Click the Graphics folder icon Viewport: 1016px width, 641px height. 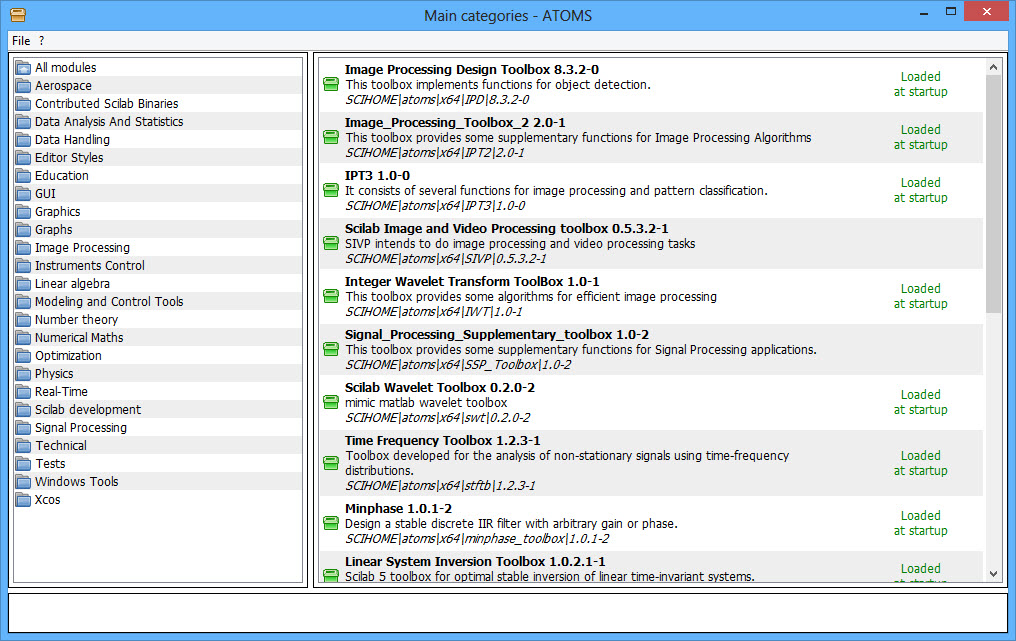pos(23,212)
